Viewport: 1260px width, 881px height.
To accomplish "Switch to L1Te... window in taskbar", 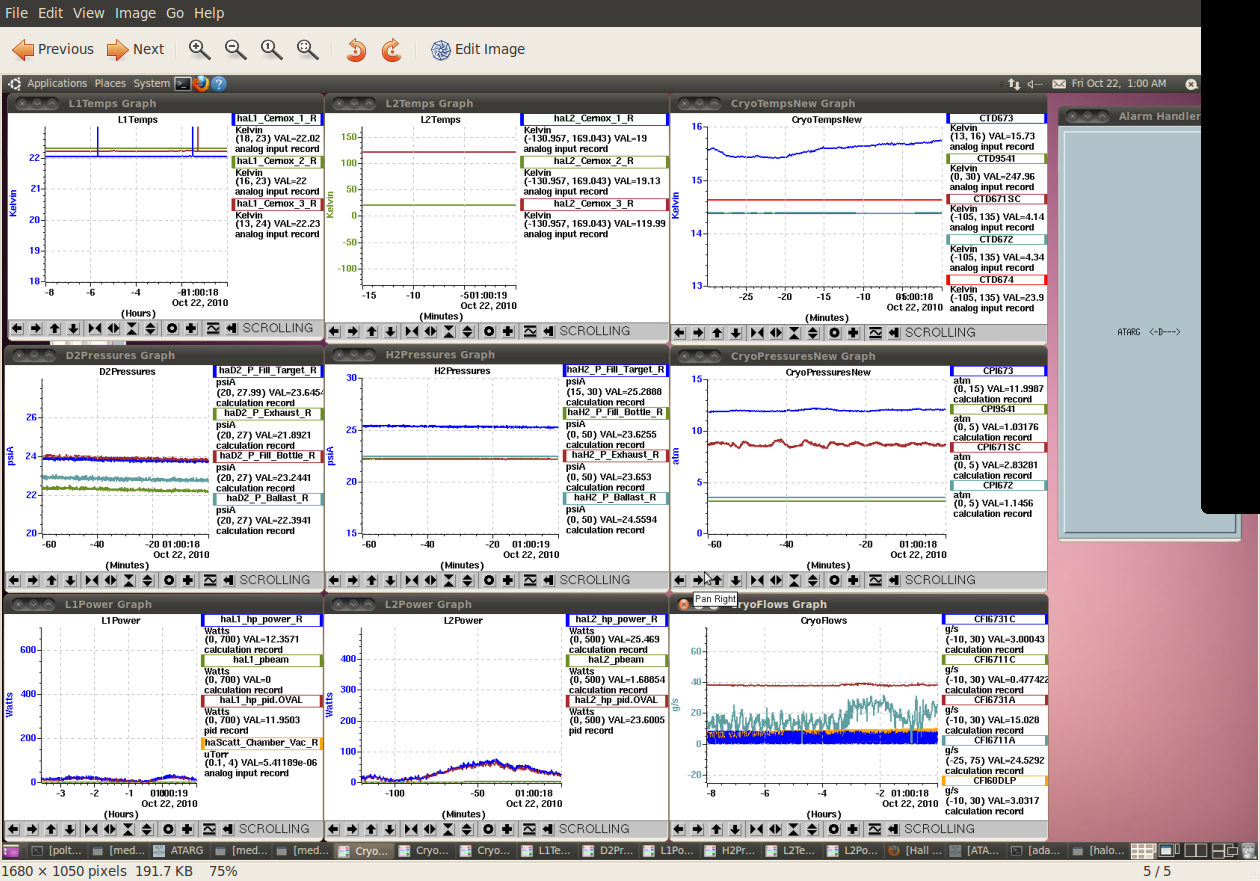I will (547, 851).
